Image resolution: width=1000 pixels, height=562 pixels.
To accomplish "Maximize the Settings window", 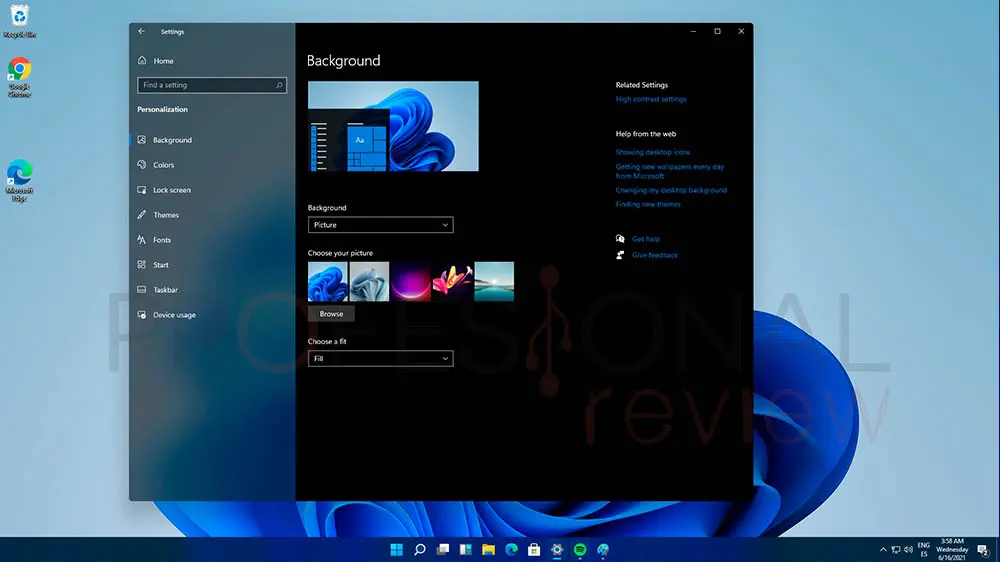I will (x=717, y=31).
